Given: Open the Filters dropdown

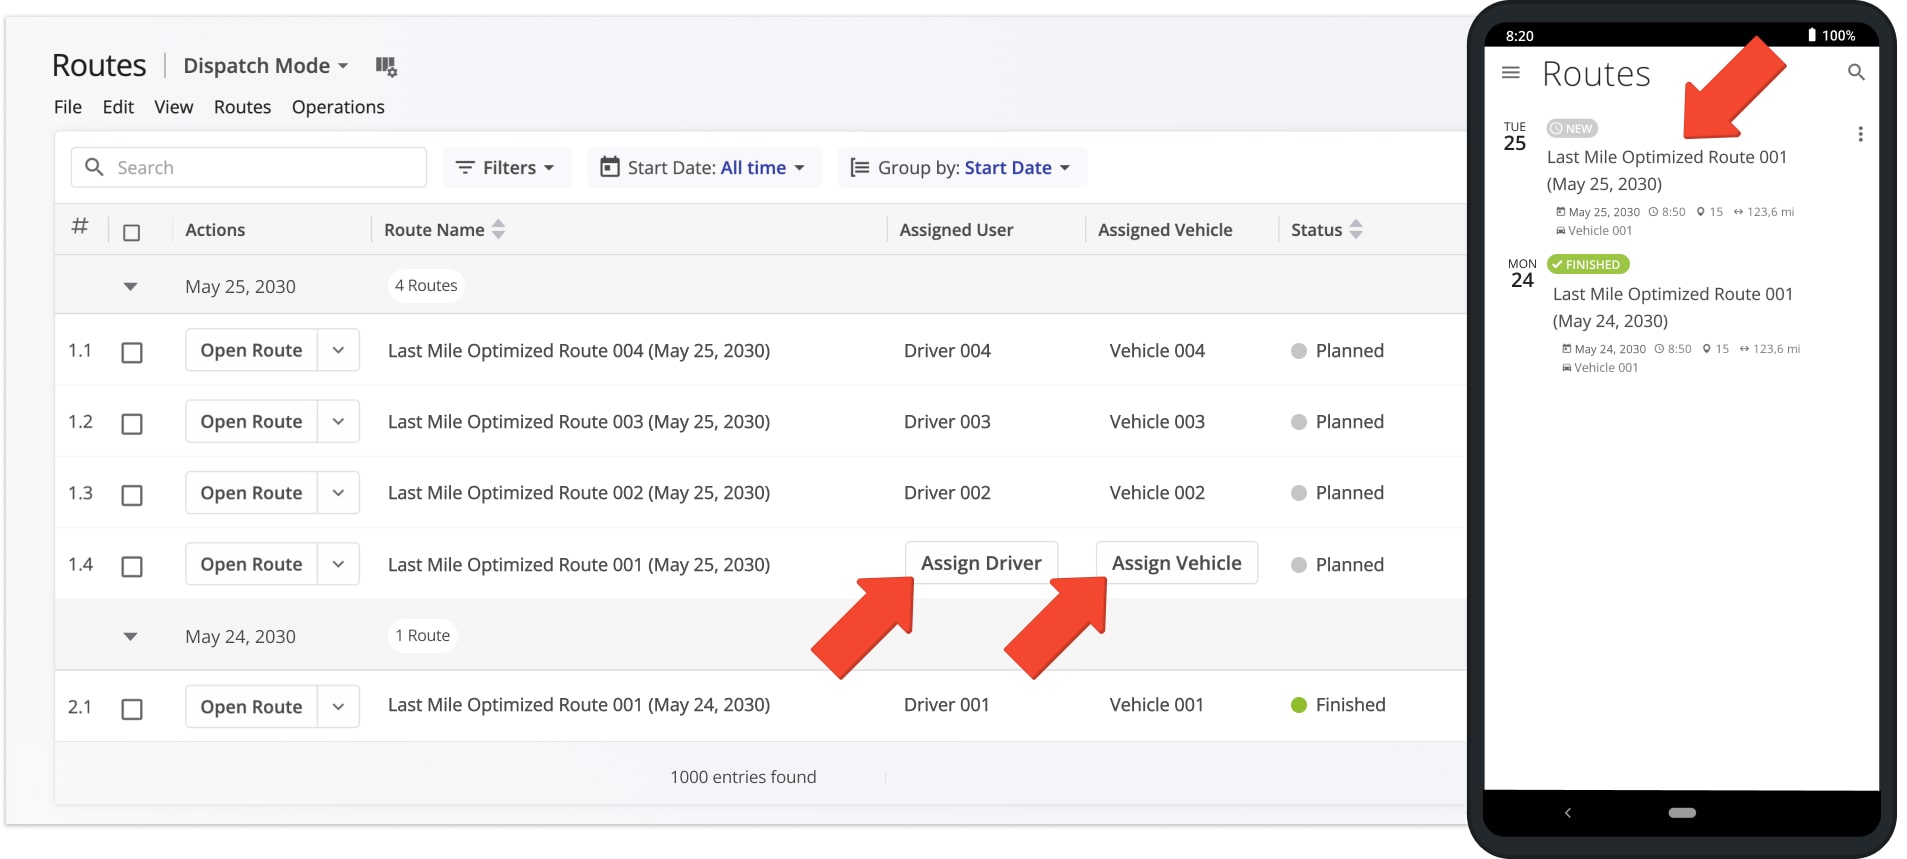Looking at the screenshot, I should coord(506,167).
